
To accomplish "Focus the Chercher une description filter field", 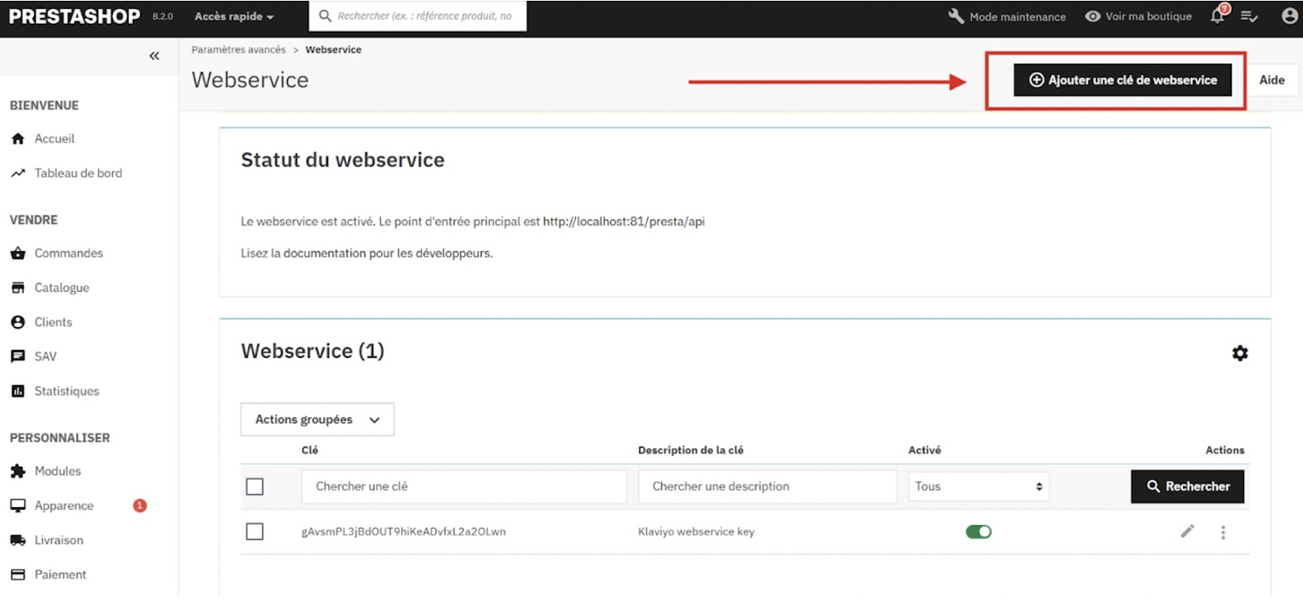I will tap(767, 486).
